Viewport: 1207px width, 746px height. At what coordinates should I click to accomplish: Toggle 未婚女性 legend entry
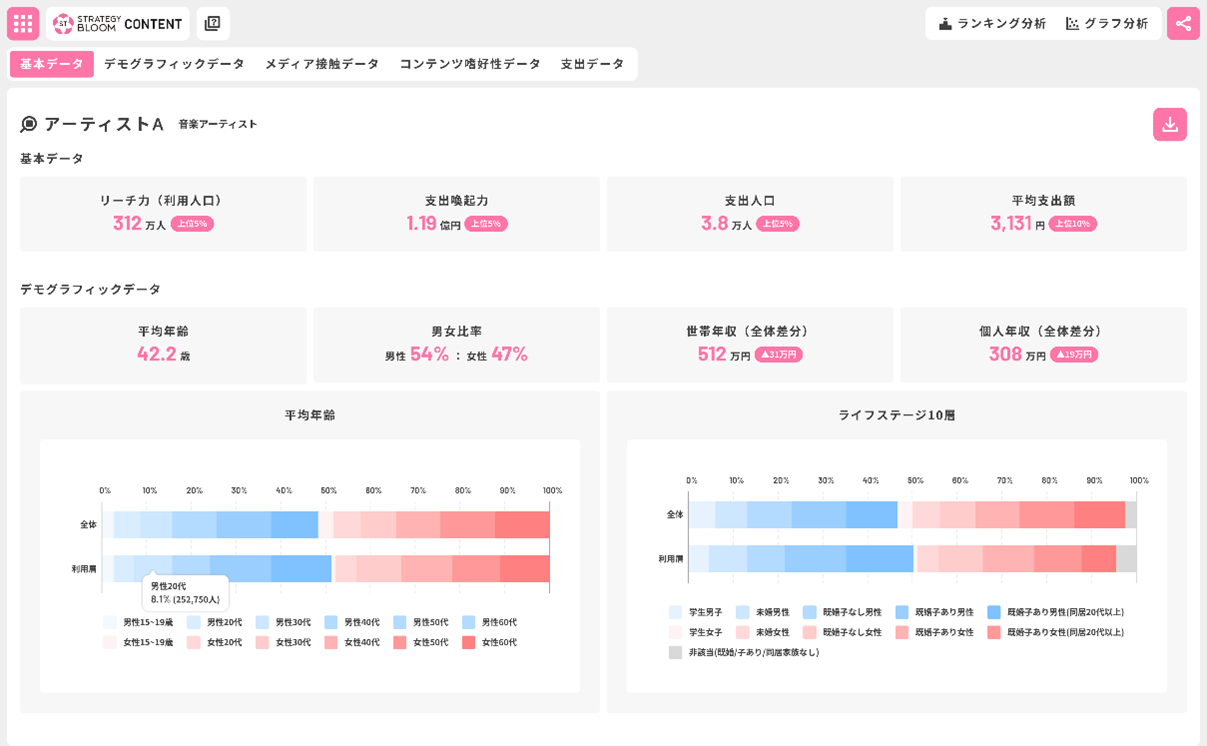pyautogui.click(x=763, y=632)
